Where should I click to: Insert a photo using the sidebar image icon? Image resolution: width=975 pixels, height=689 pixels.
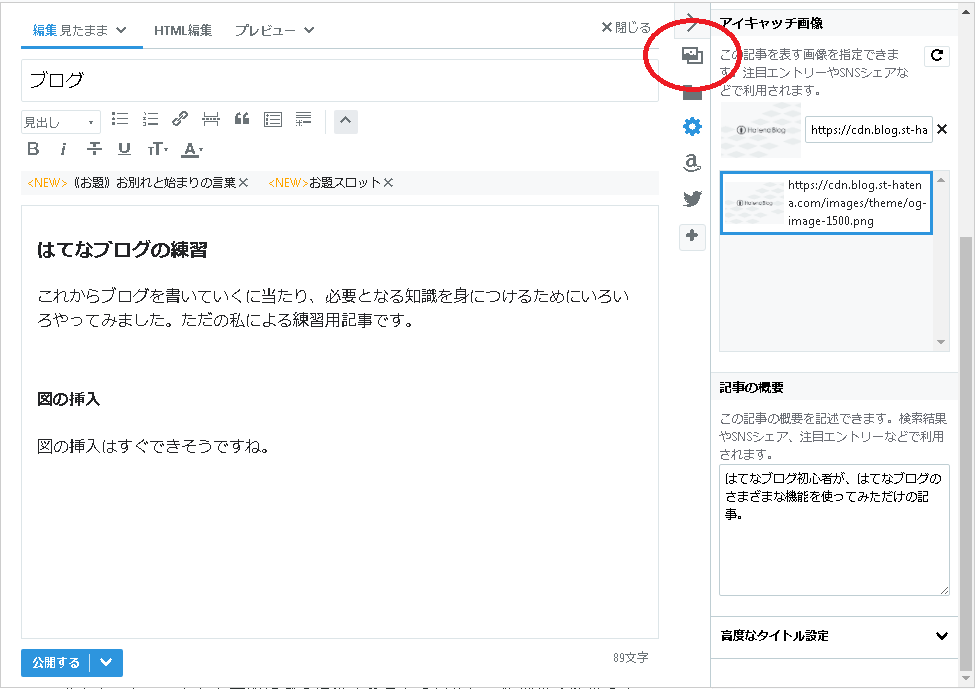[x=693, y=56]
